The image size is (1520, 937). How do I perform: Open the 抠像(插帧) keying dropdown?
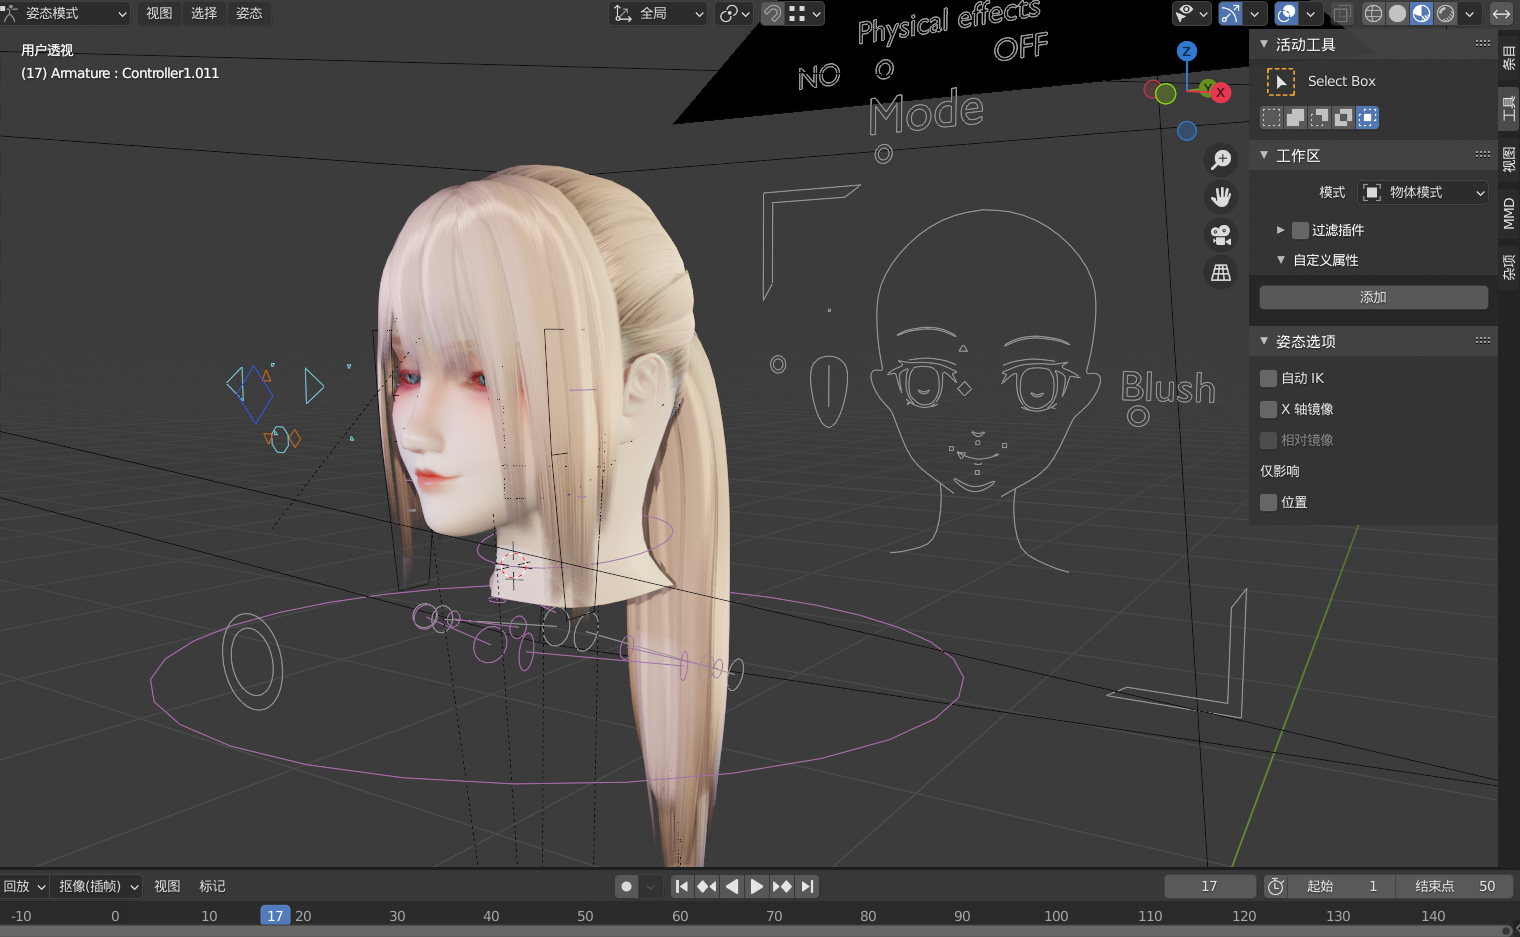coord(98,886)
